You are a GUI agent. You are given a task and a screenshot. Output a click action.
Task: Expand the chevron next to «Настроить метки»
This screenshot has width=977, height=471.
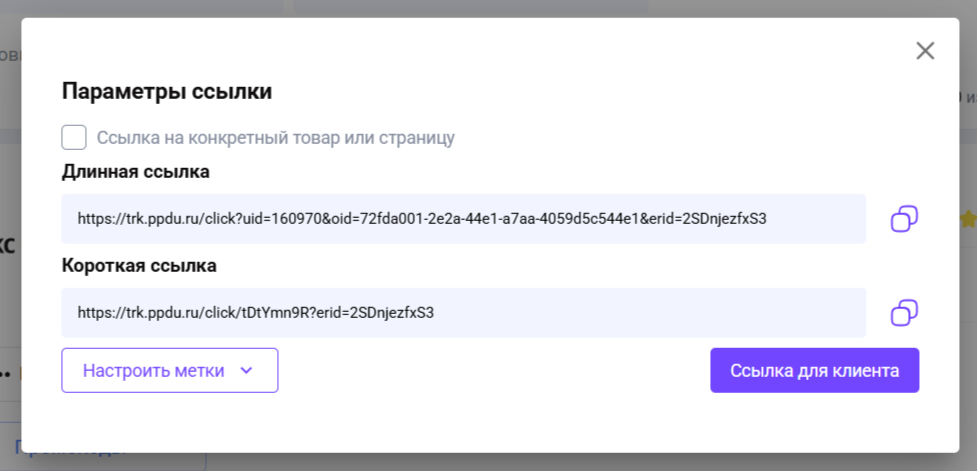247,370
